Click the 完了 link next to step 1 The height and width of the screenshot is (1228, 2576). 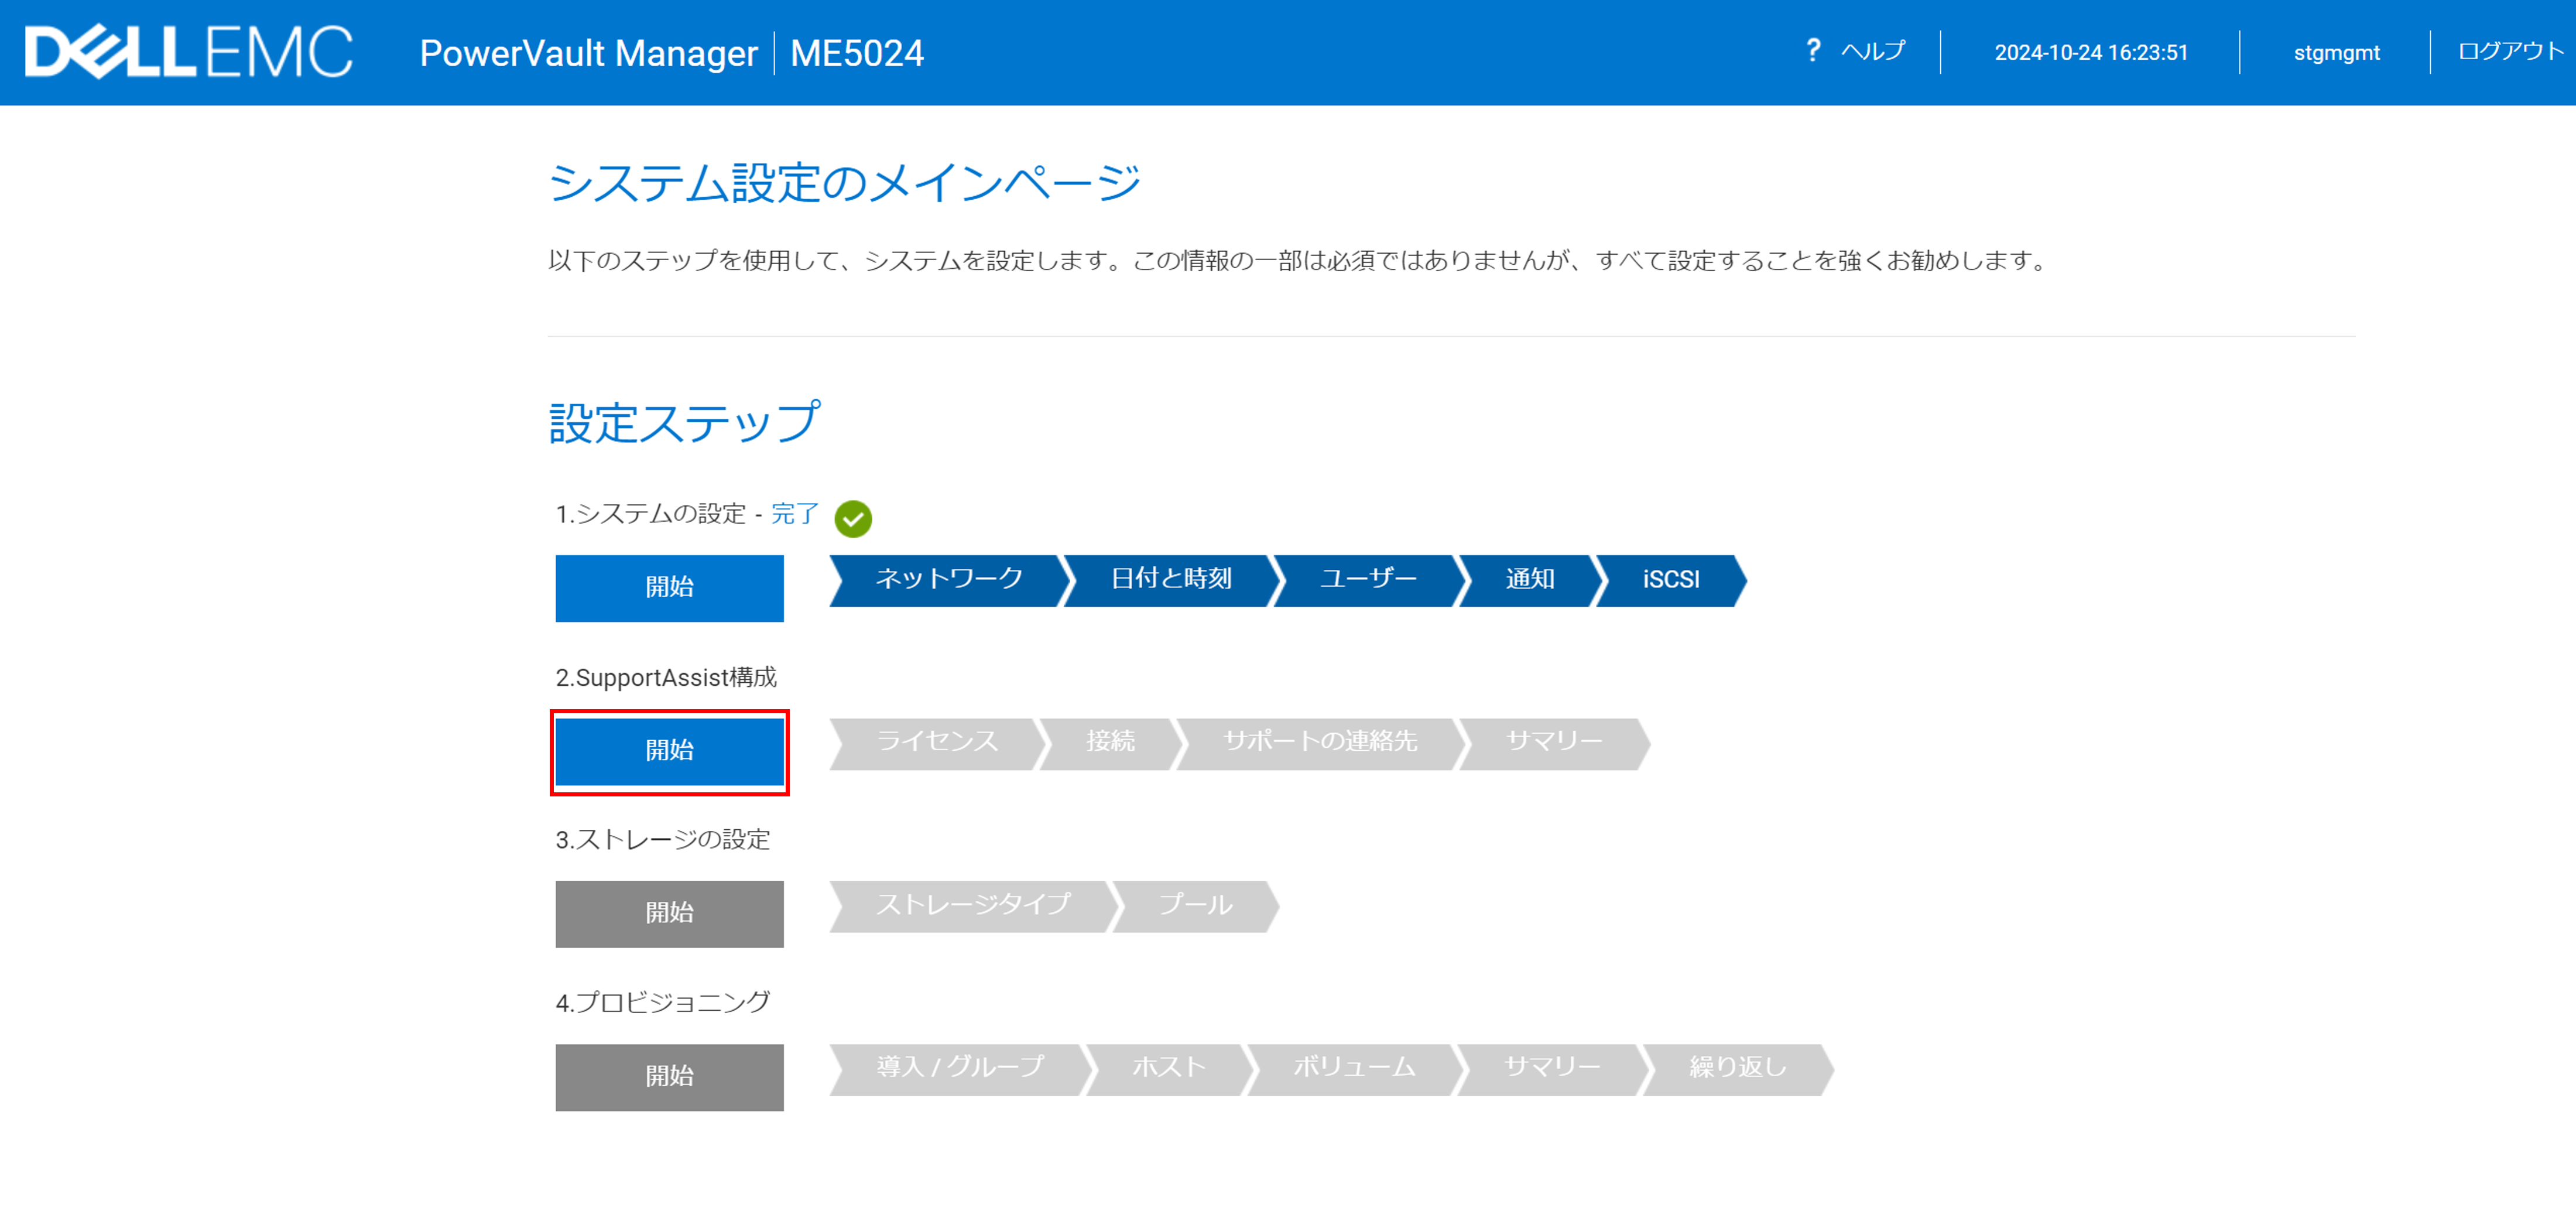coord(795,514)
